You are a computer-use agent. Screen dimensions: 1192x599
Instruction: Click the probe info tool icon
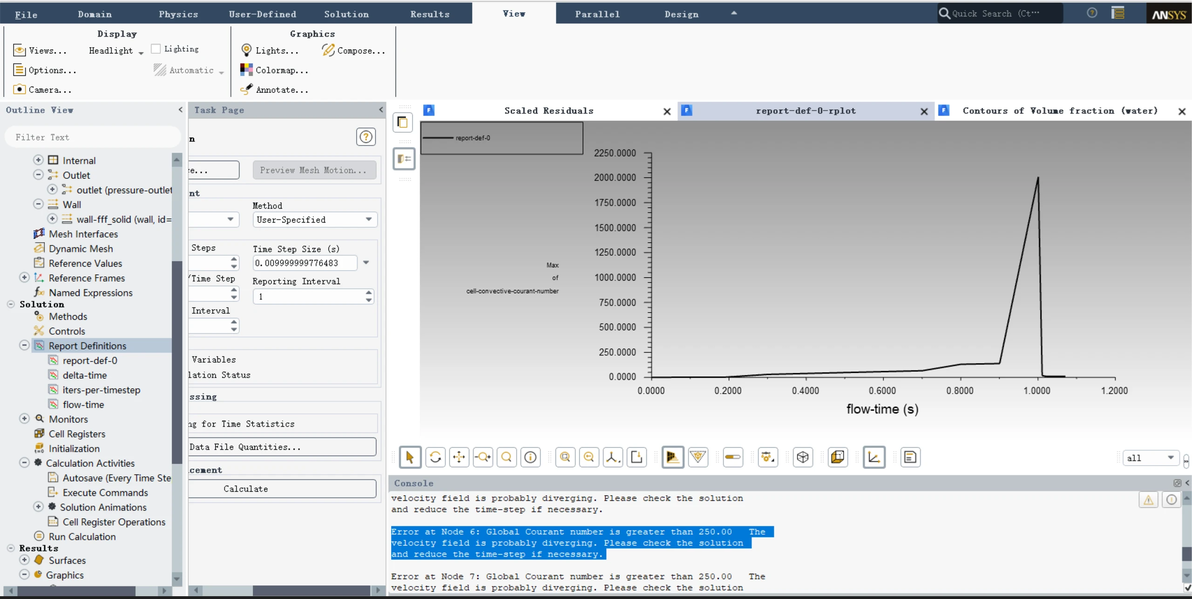531,457
